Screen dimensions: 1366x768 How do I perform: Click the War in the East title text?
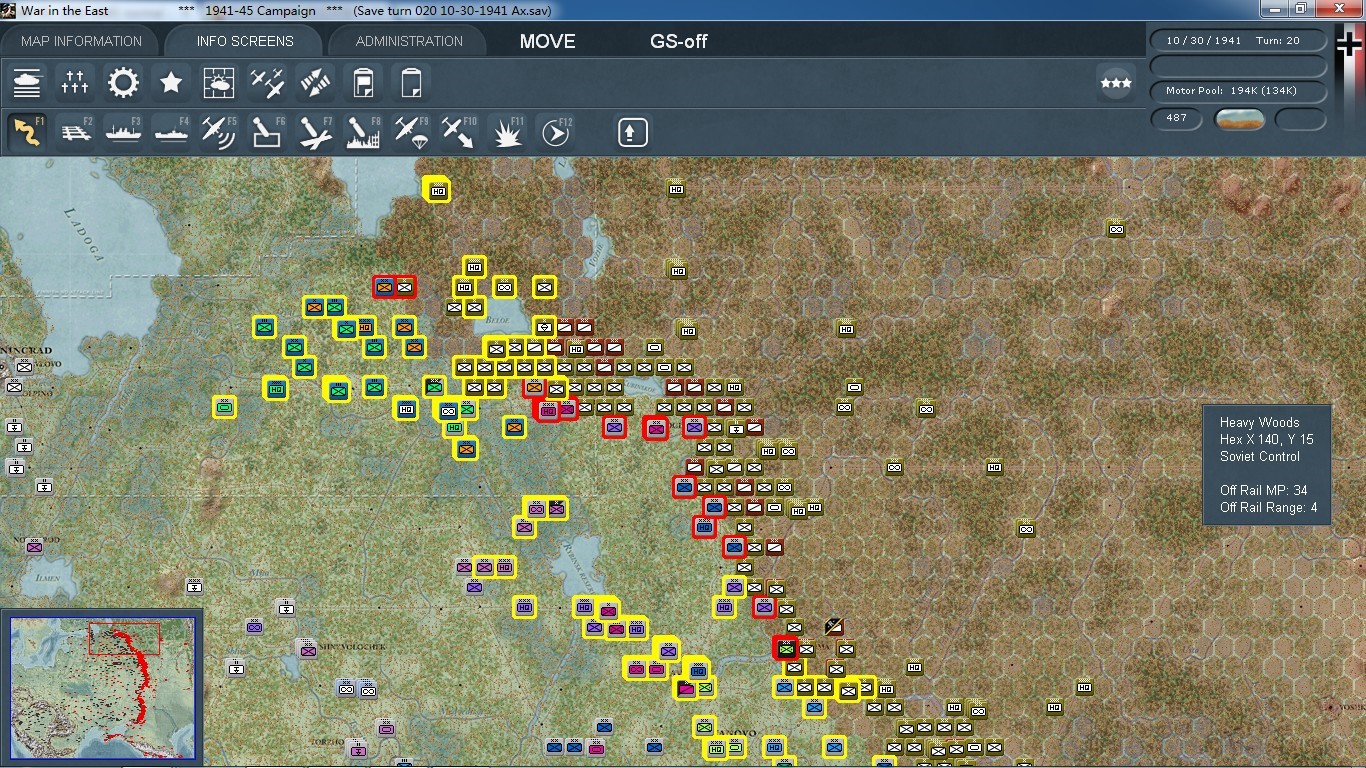click(x=64, y=10)
